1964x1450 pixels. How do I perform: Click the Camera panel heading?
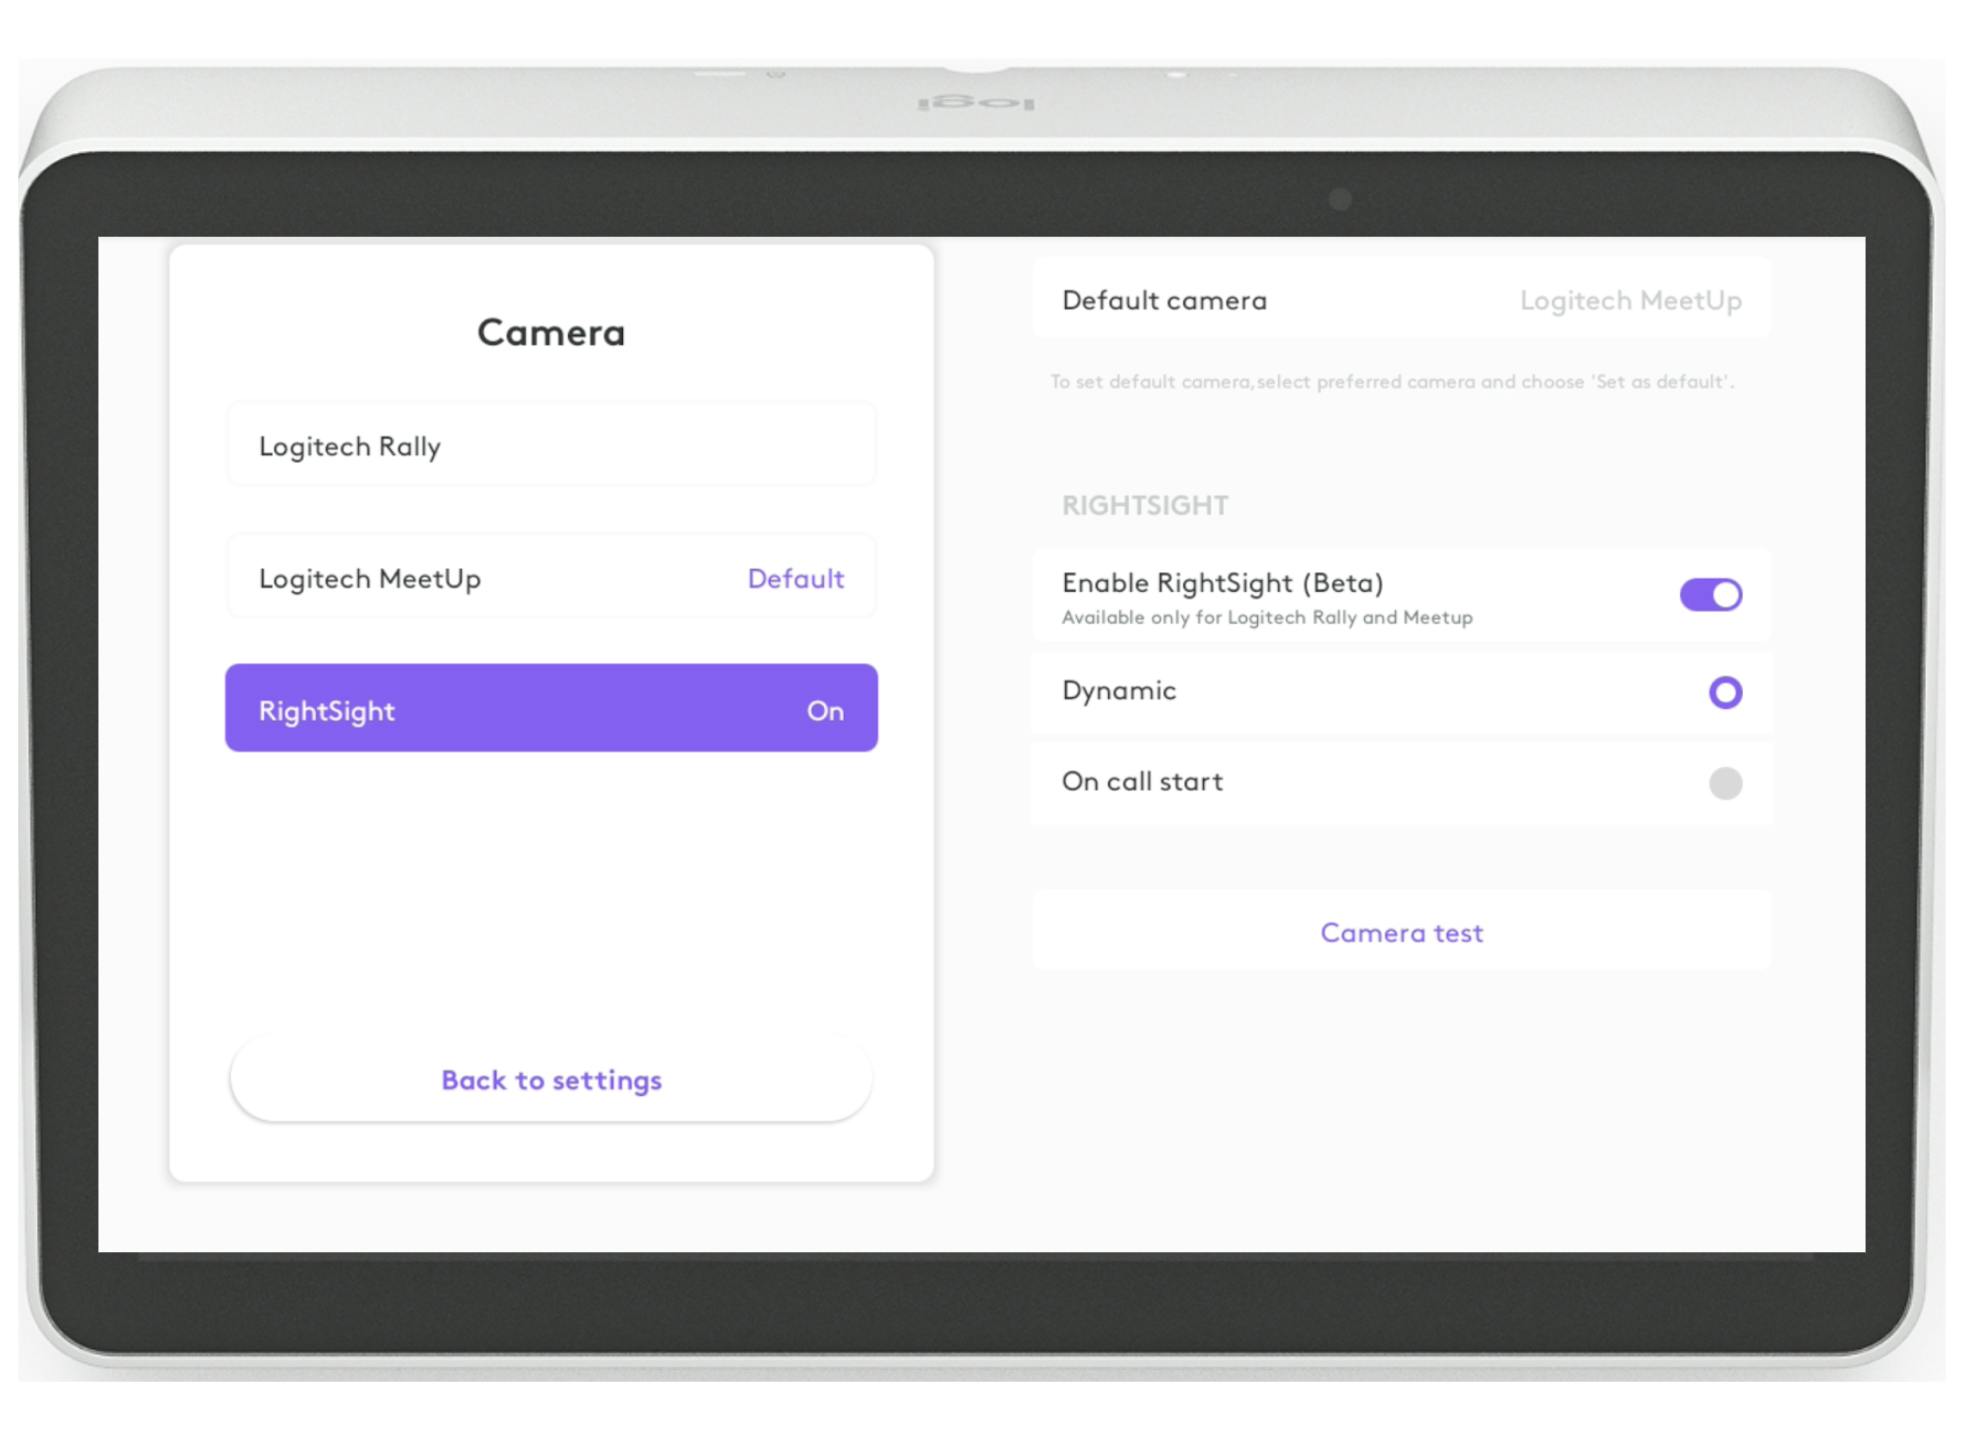tap(550, 332)
